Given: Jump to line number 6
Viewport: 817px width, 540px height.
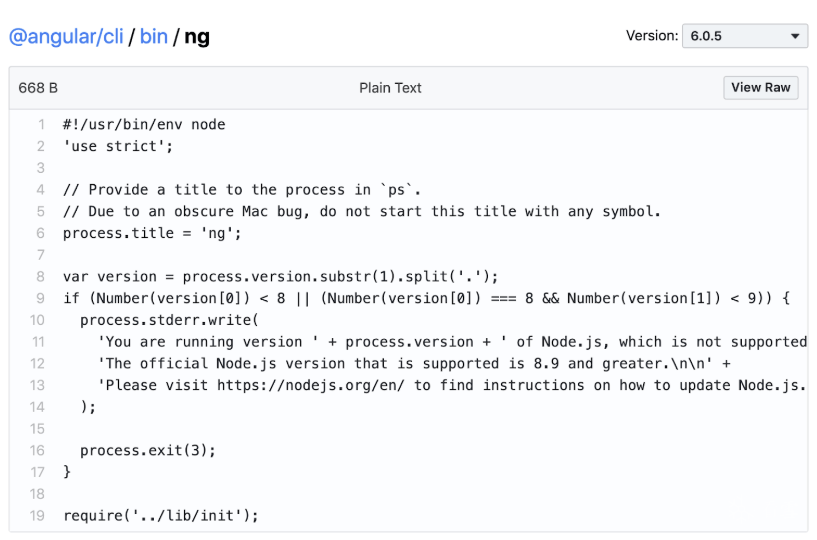Looking at the screenshot, I should click(41, 233).
